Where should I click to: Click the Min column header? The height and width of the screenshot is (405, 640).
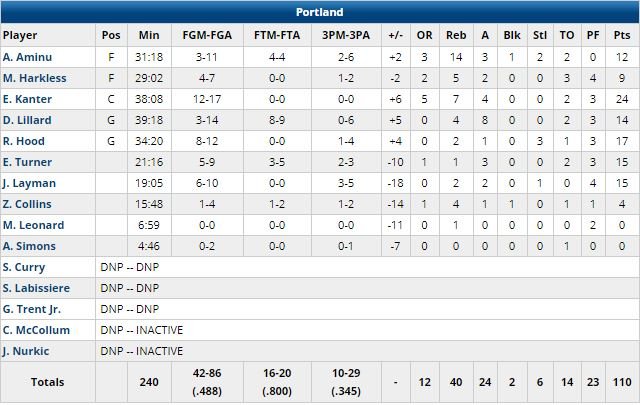coord(151,35)
